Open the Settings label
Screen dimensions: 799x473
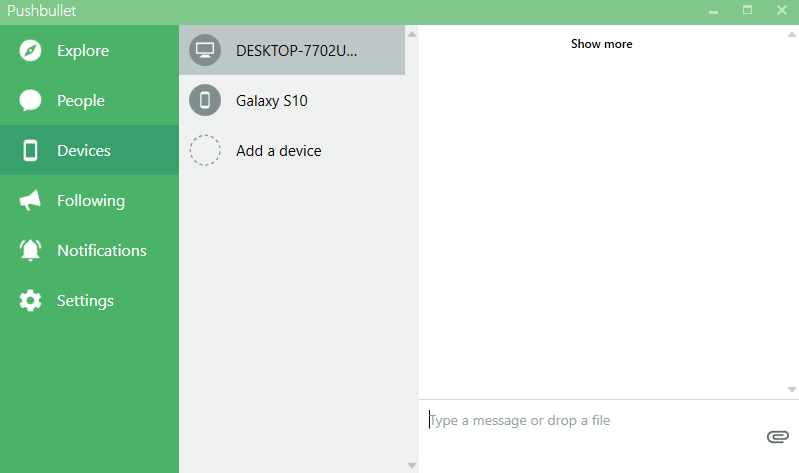point(85,300)
